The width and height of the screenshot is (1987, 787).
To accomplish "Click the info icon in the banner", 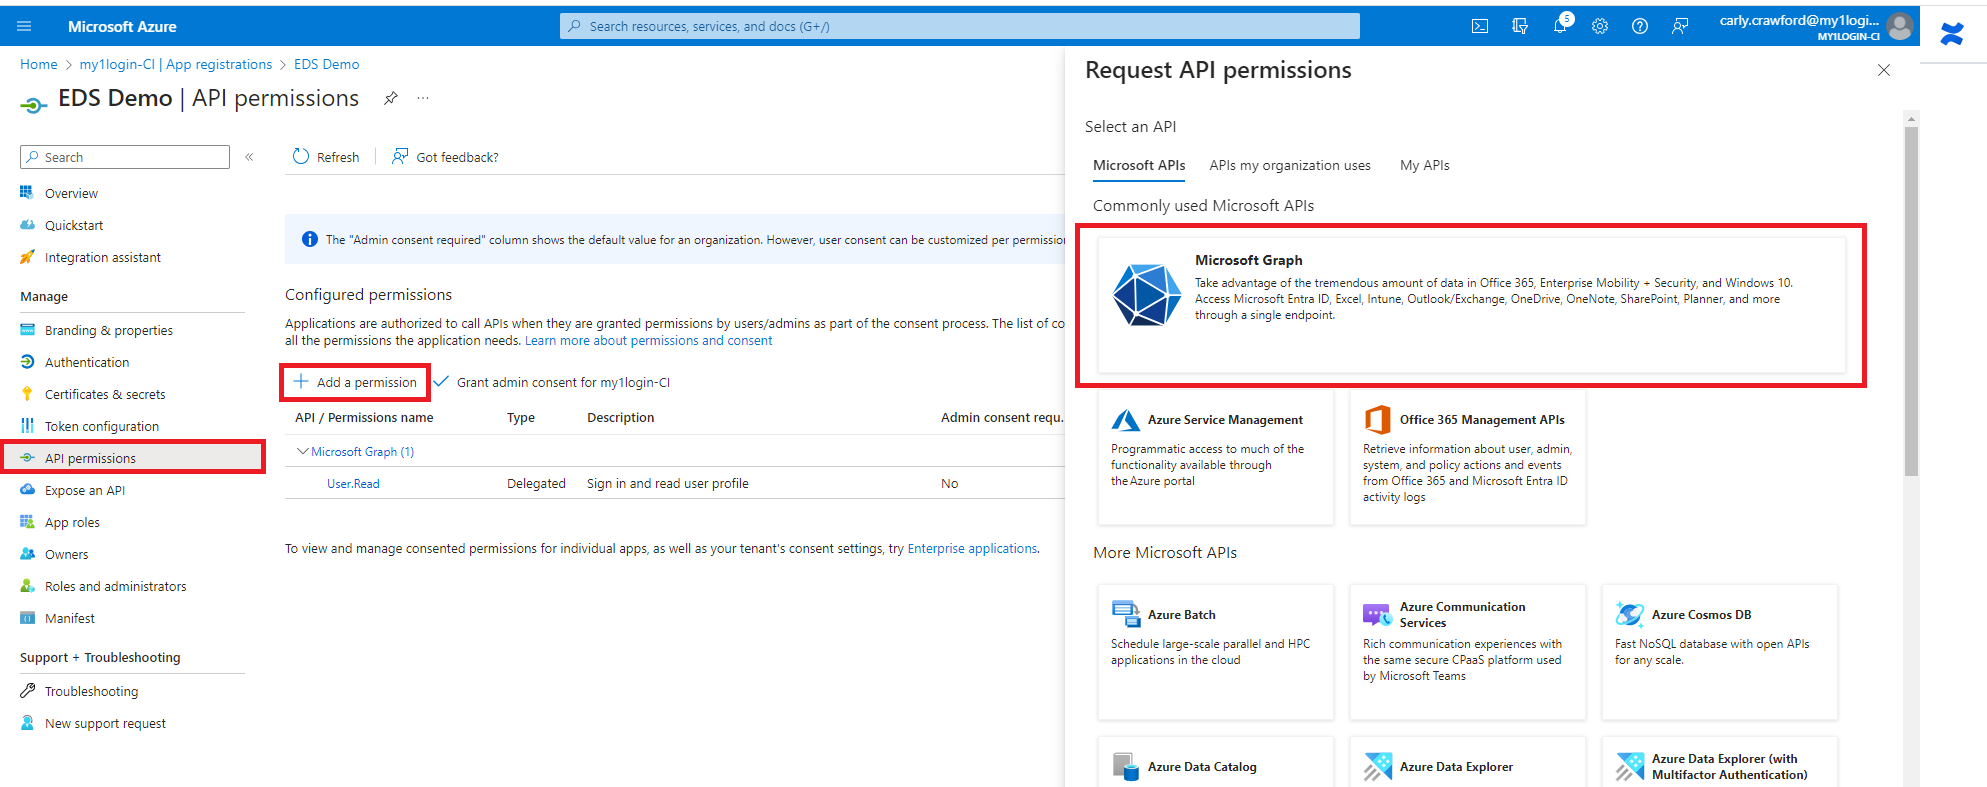I will pyautogui.click(x=310, y=239).
